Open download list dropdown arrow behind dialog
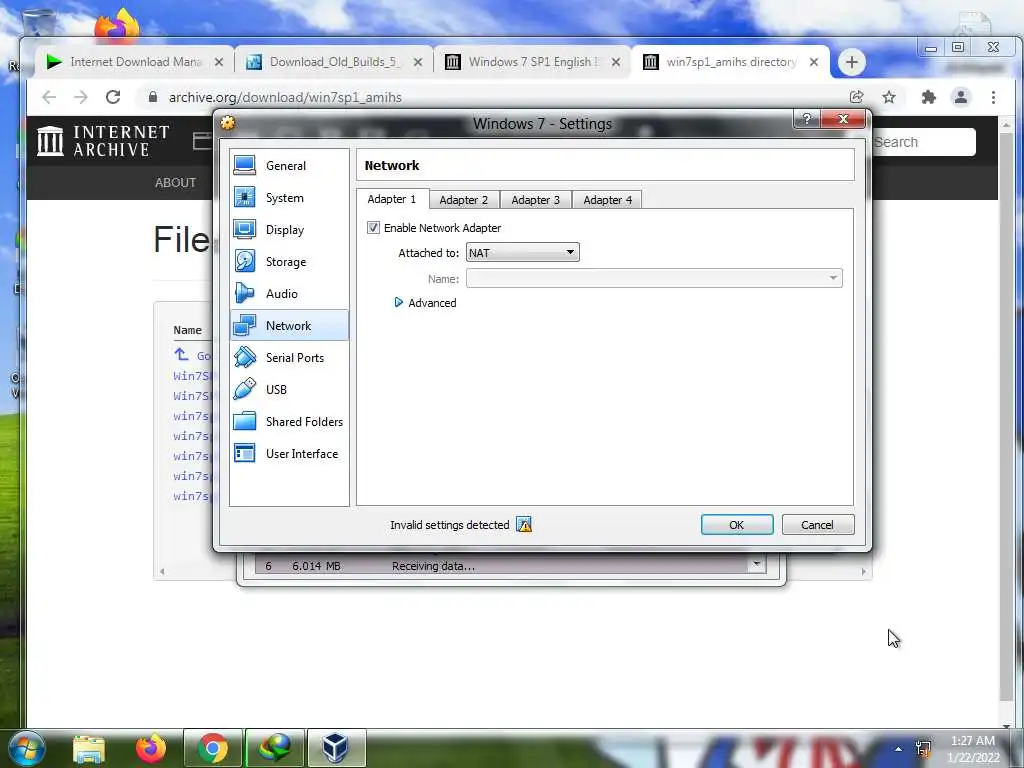 (756, 564)
